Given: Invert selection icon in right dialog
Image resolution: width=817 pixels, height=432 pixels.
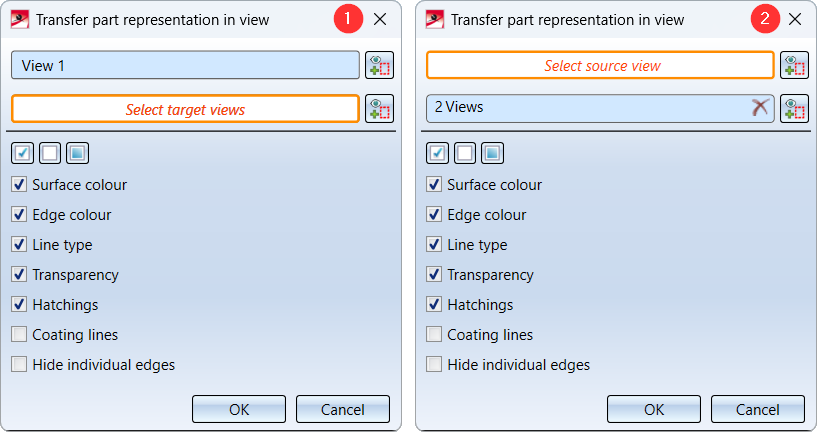Looking at the screenshot, I should 492,153.
